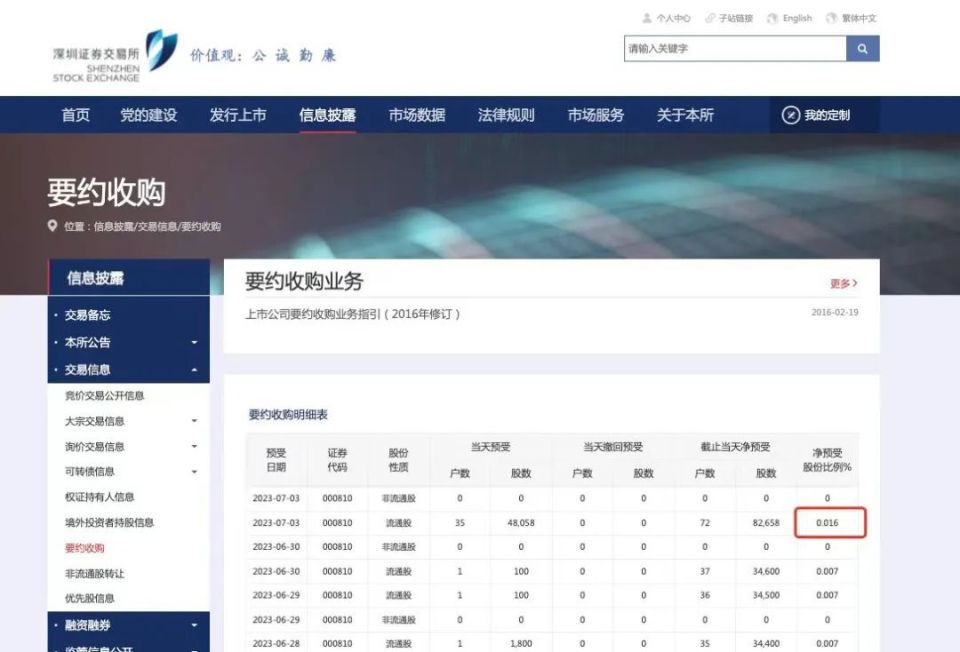
Task: Click the search magnifier icon
Action: tap(862, 47)
